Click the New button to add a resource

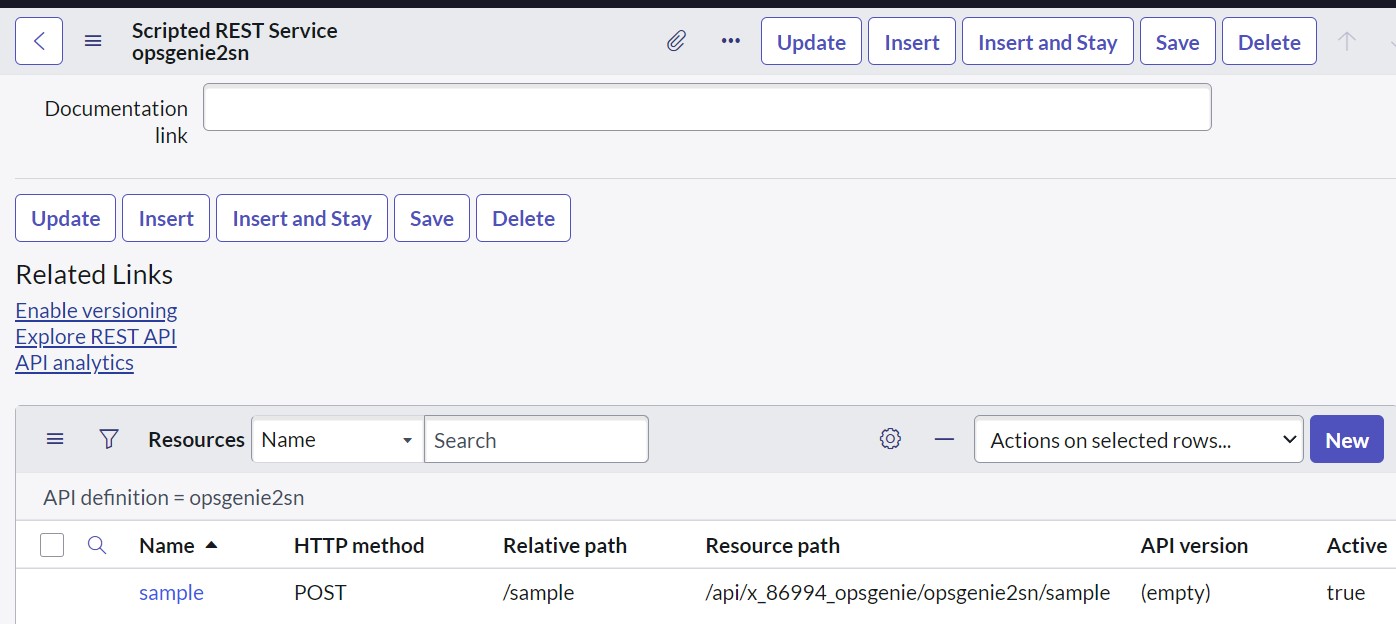pos(1346,439)
